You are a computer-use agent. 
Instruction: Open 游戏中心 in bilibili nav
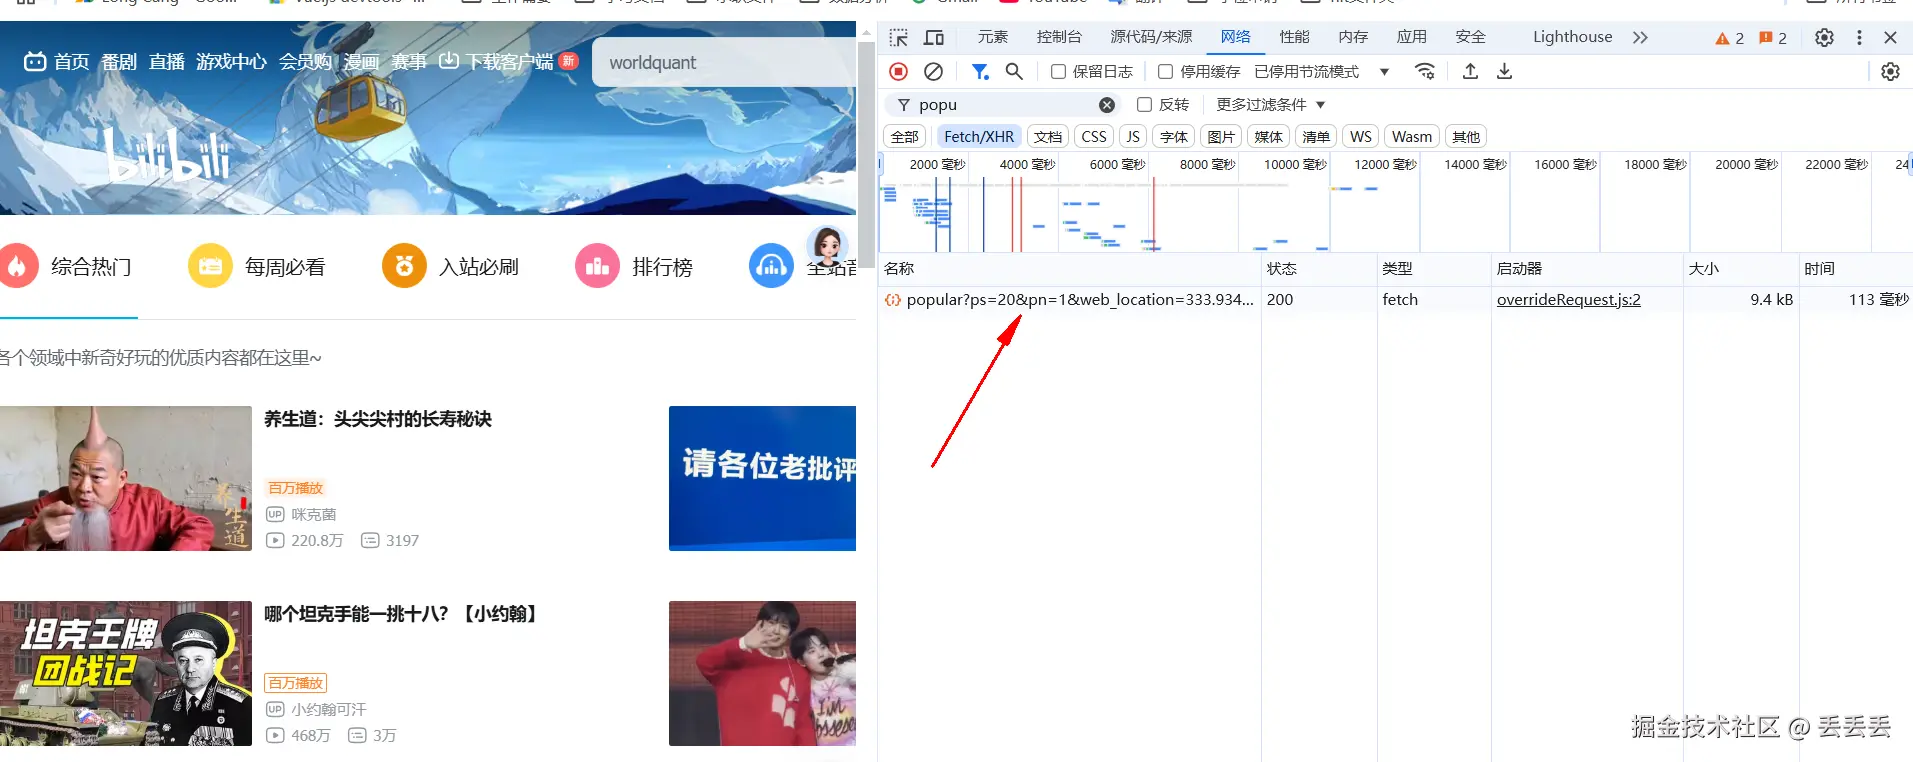pos(231,61)
